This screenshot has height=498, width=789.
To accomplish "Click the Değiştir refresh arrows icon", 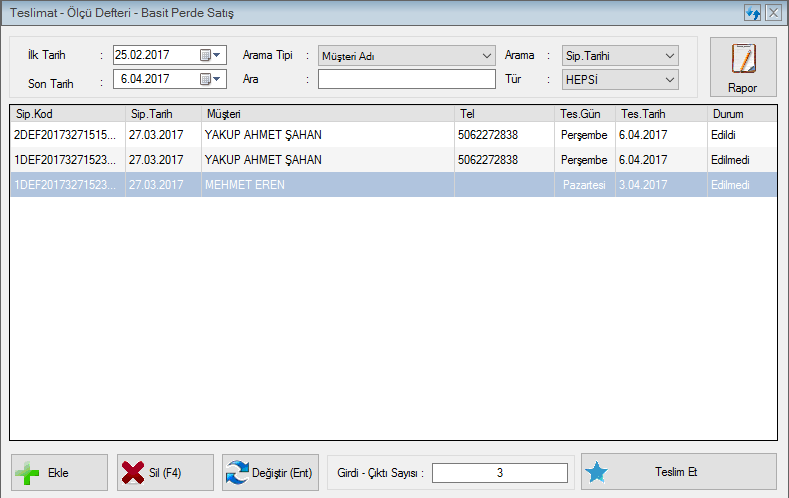I will click(x=238, y=473).
